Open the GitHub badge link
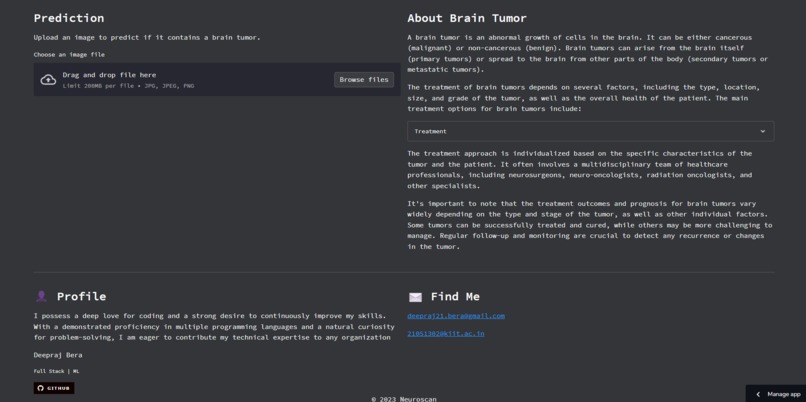The width and height of the screenshot is (806, 402). pyautogui.click(x=54, y=388)
